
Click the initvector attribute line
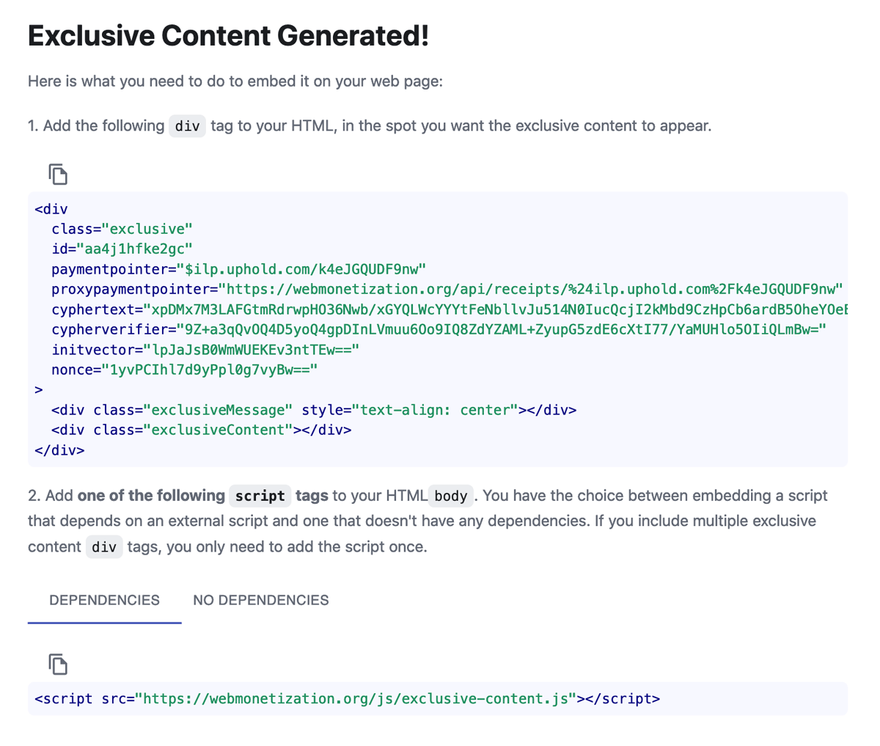pos(205,350)
